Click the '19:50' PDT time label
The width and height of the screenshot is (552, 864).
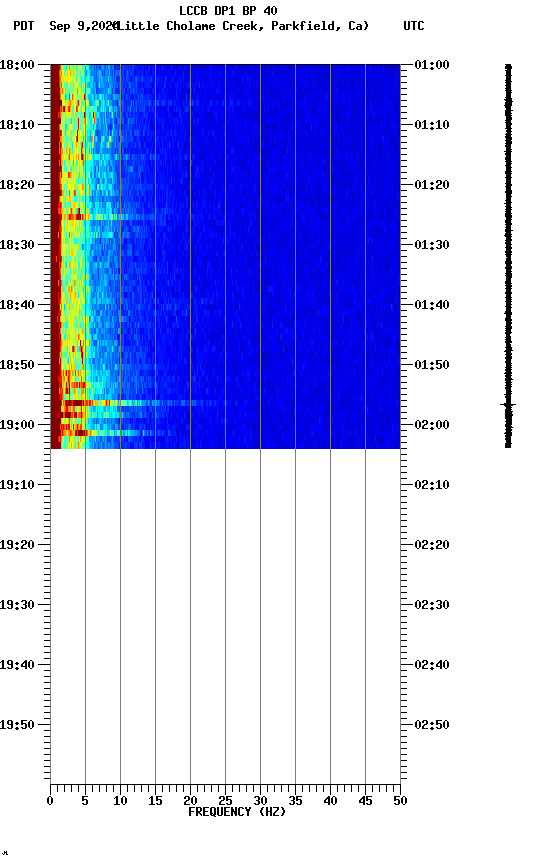point(17,725)
